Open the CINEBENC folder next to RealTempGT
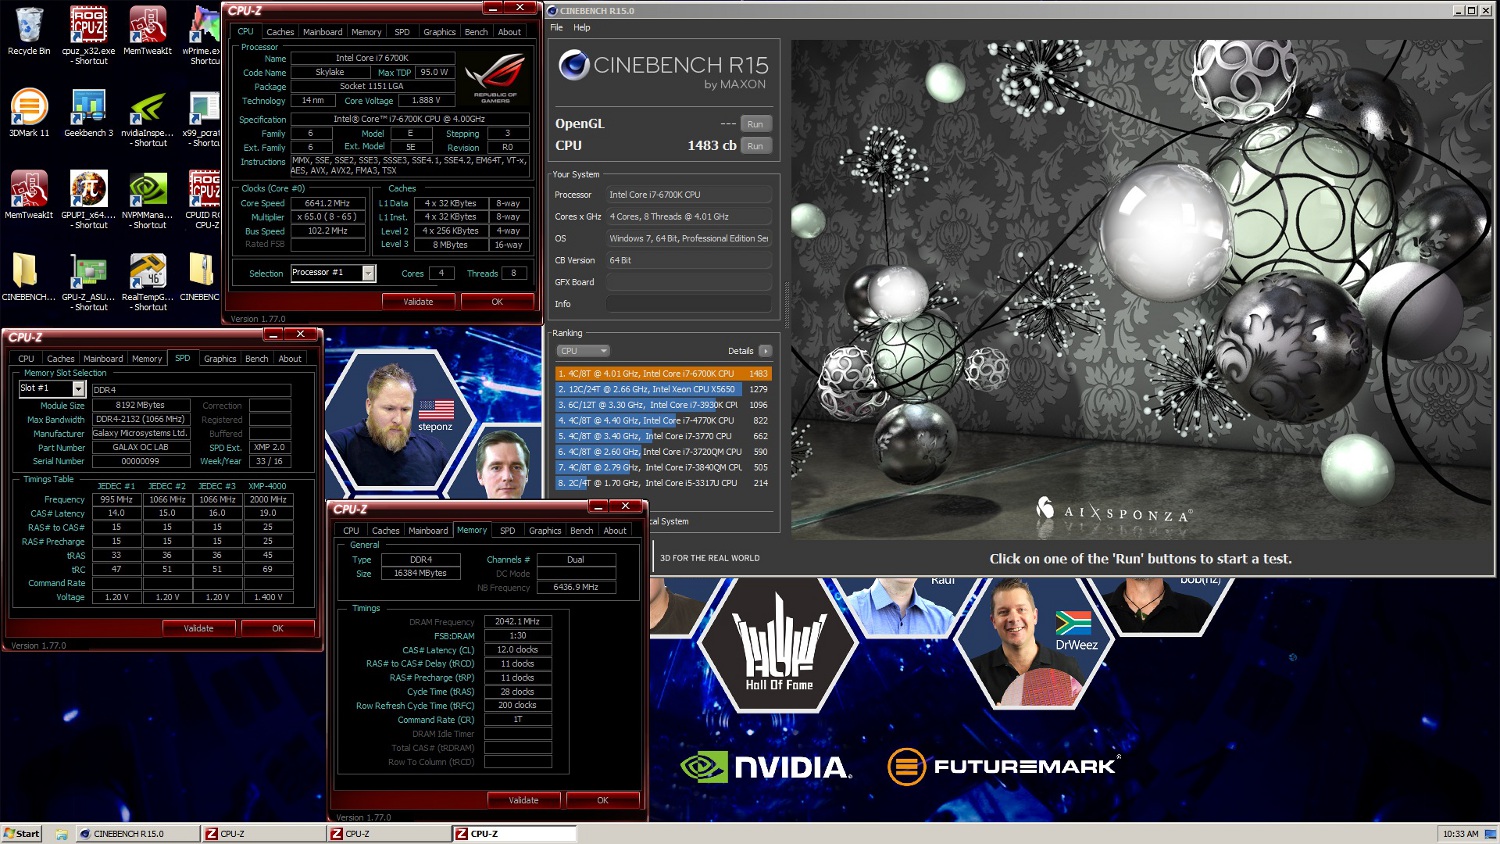This screenshot has height=844, width=1500. 203,271
